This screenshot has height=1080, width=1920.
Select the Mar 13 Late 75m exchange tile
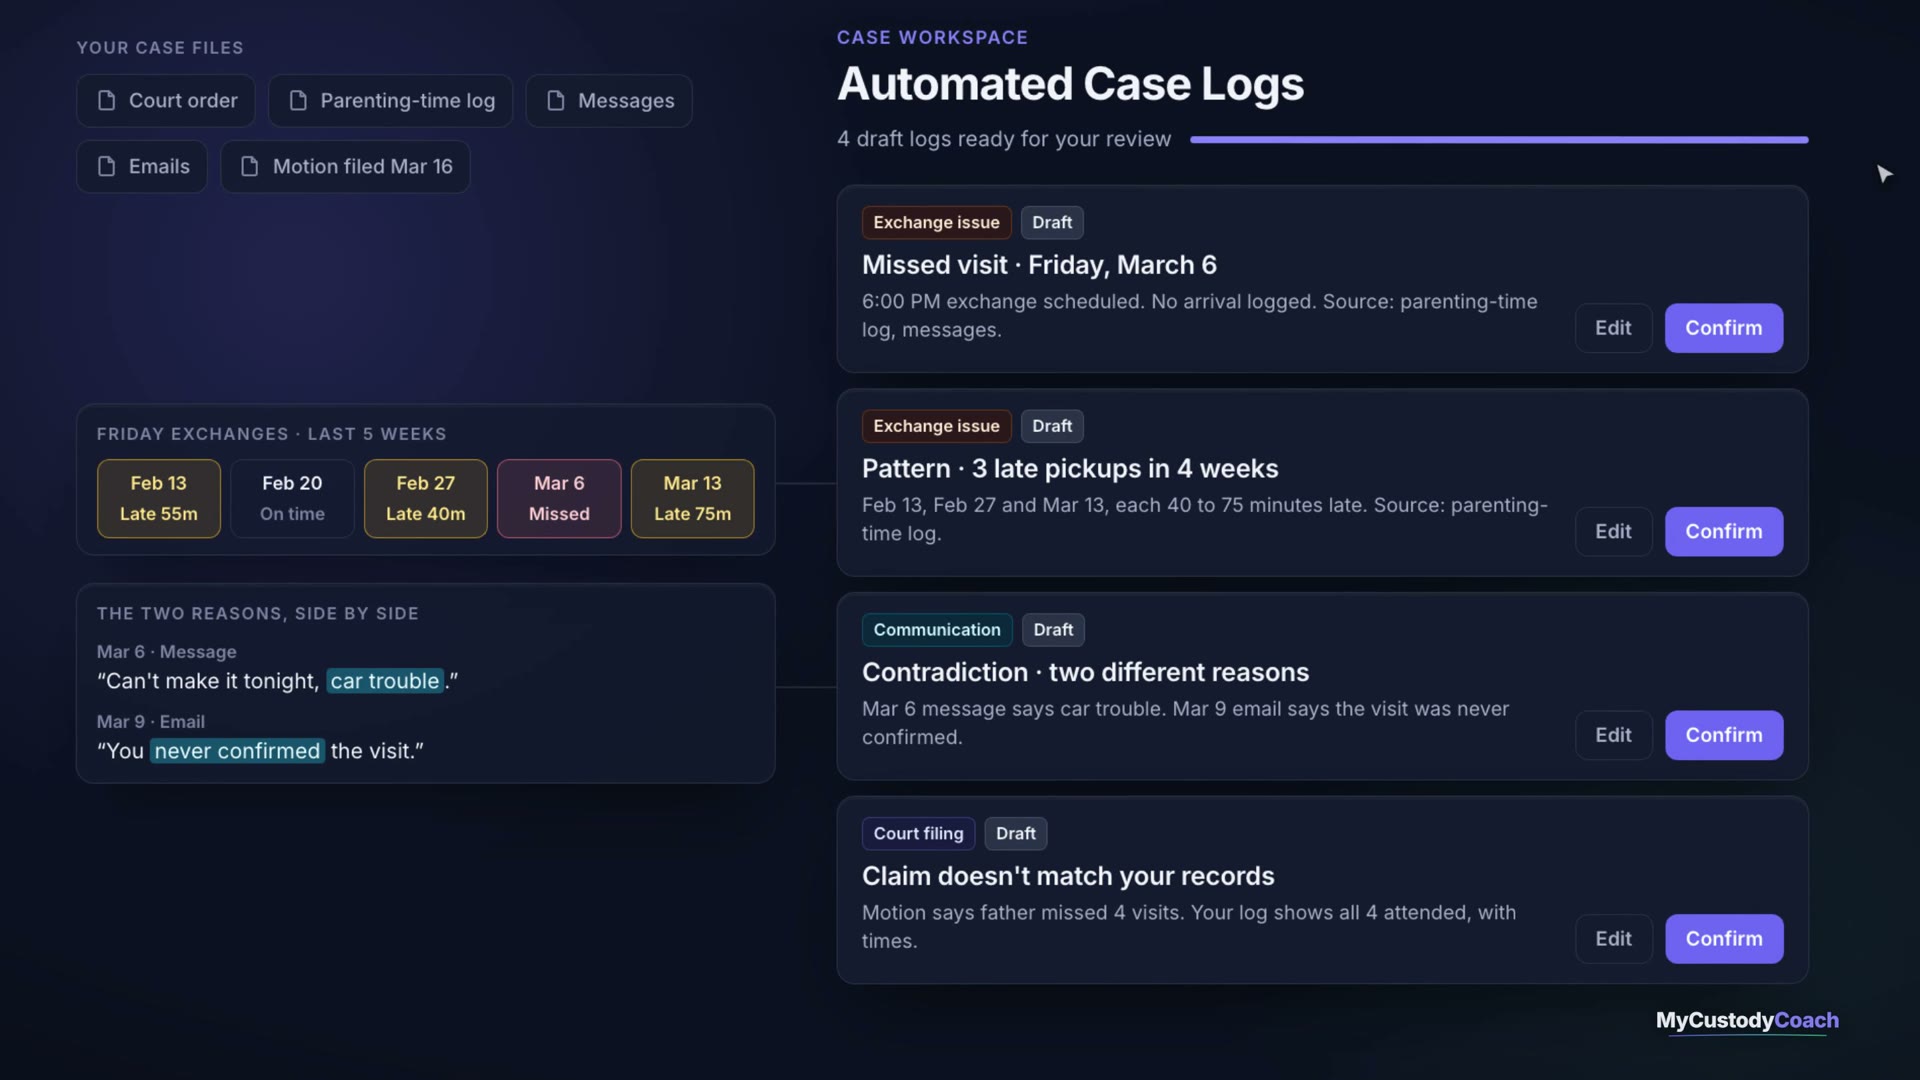tap(692, 499)
